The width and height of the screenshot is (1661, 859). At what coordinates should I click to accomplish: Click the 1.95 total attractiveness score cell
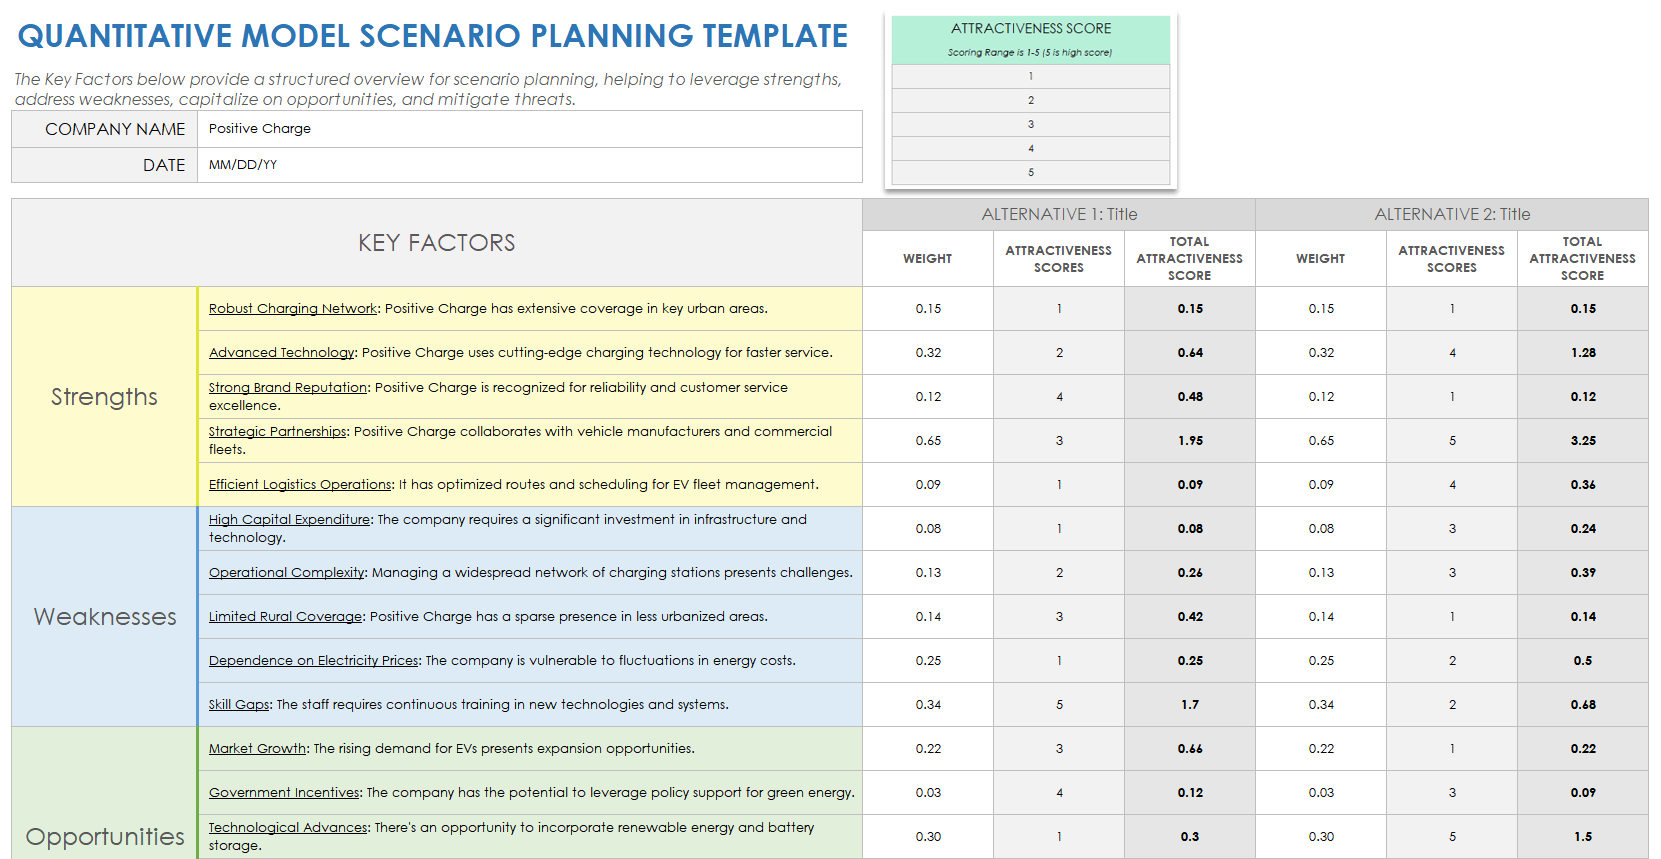1189,441
